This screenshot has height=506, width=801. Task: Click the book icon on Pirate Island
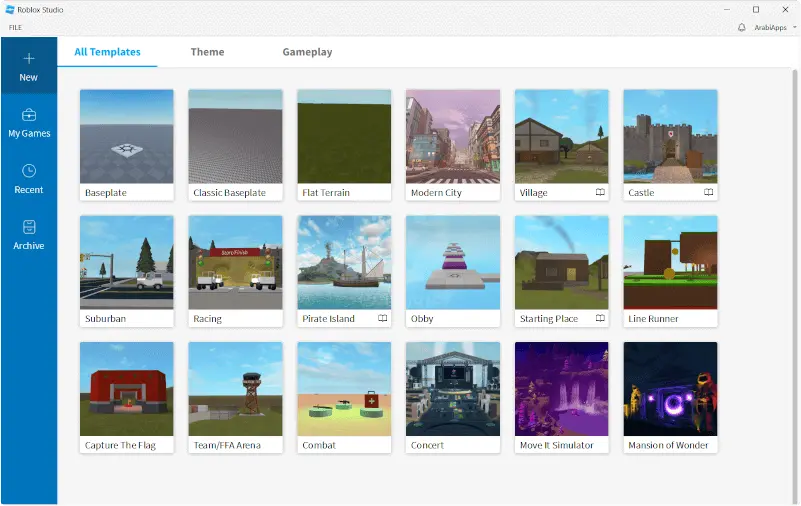point(382,318)
